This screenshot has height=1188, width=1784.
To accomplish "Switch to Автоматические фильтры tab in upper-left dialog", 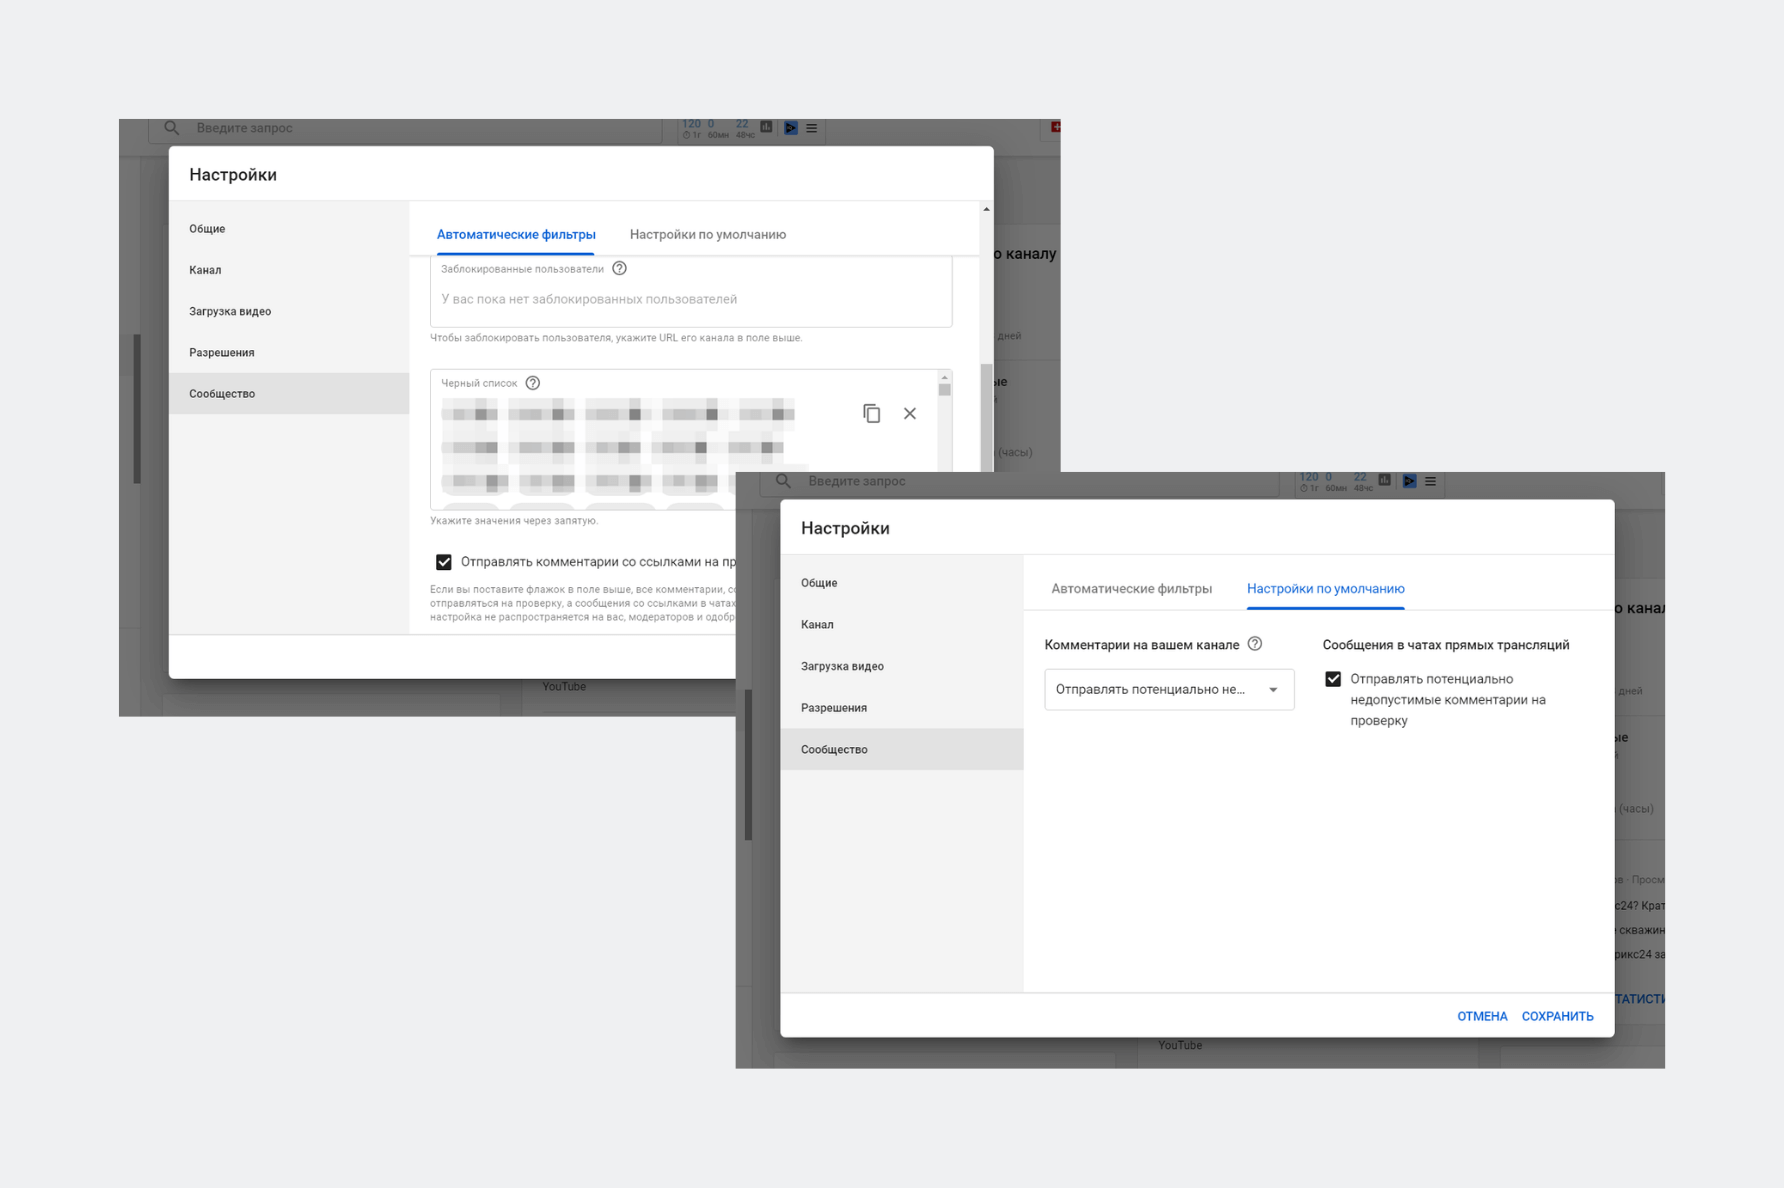I will 516,234.
